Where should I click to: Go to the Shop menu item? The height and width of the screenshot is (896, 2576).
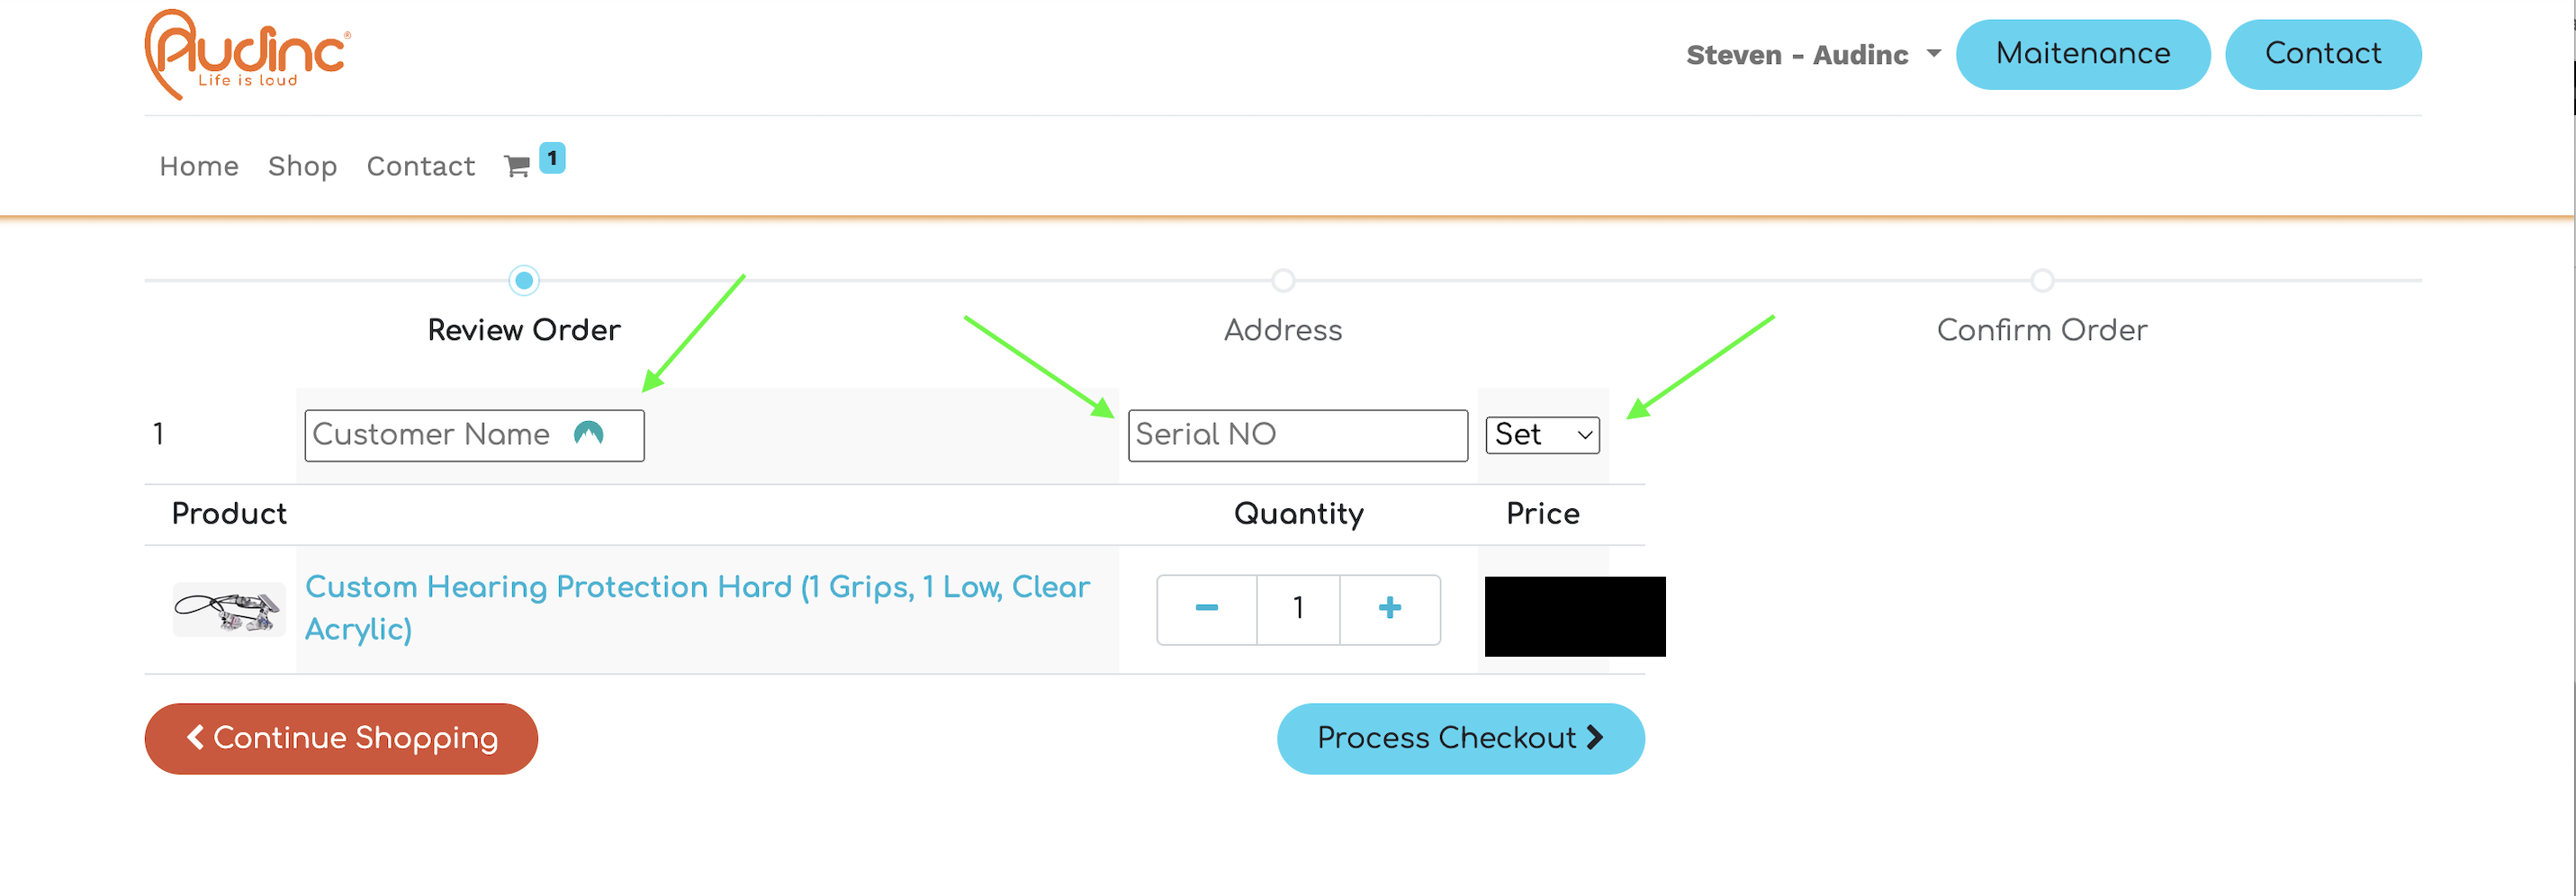pos(302,166)
